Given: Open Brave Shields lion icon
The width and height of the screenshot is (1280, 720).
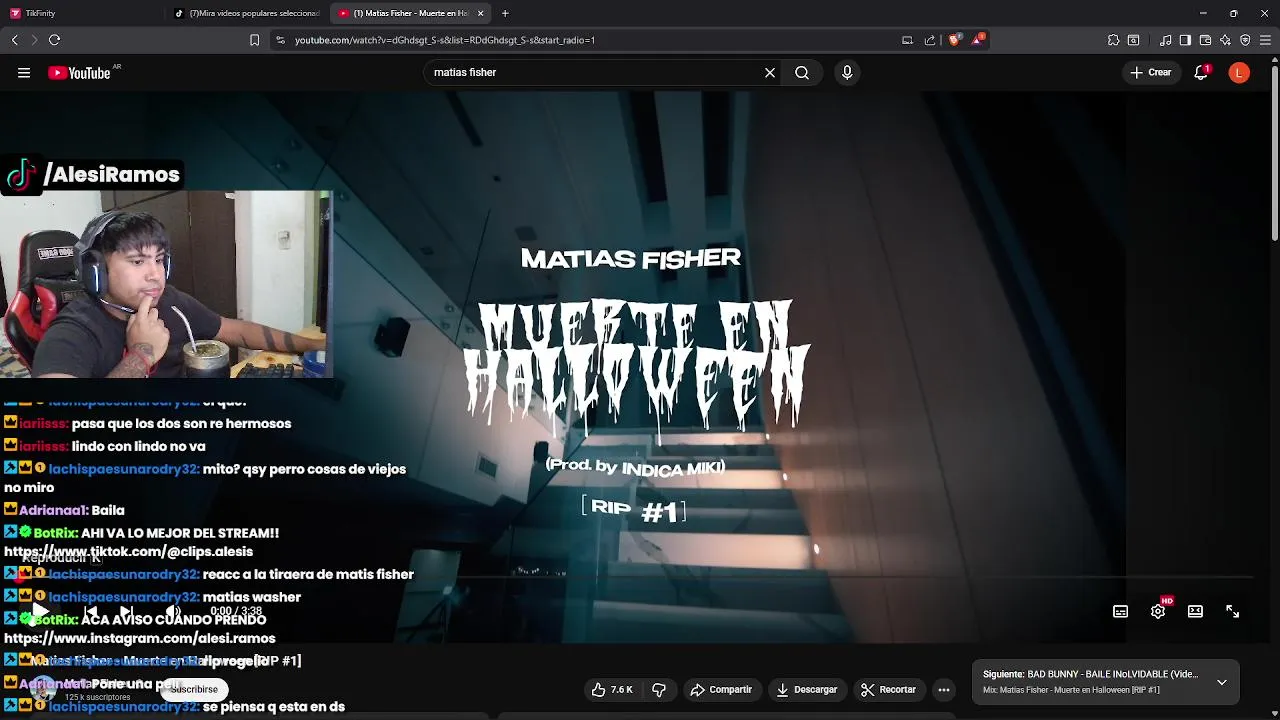Looking at the screenshot, I should click(x=954, y=40).
